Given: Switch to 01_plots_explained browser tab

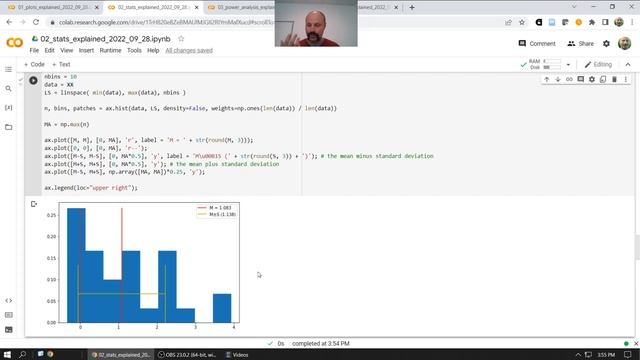Looking at the screenshot, I should click(52, 7).
